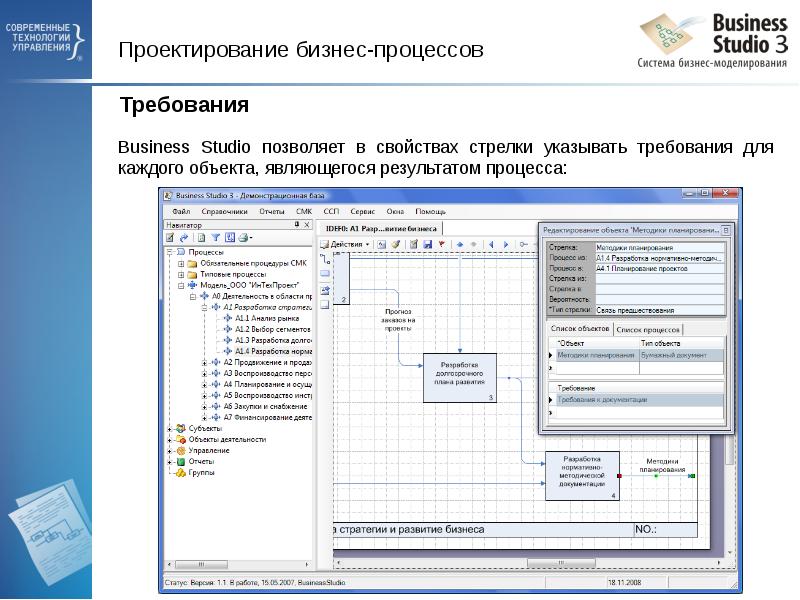Open the СМК menu
This screenshot has height=600, width=800.
(x=304, y=211)
